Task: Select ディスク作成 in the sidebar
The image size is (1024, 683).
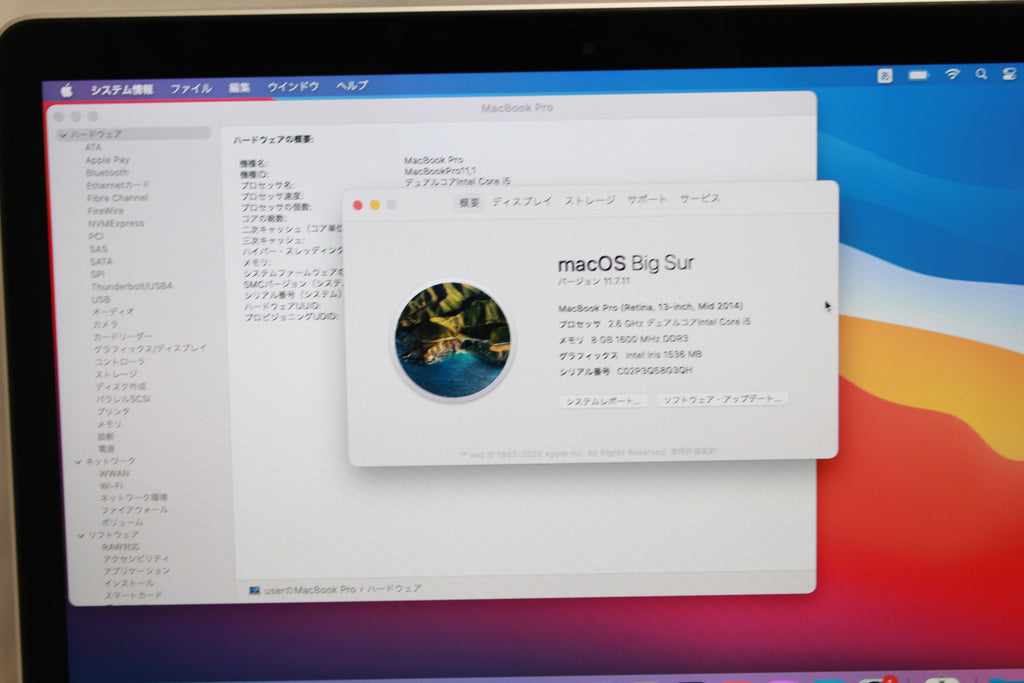Action: tap(121, 387)
